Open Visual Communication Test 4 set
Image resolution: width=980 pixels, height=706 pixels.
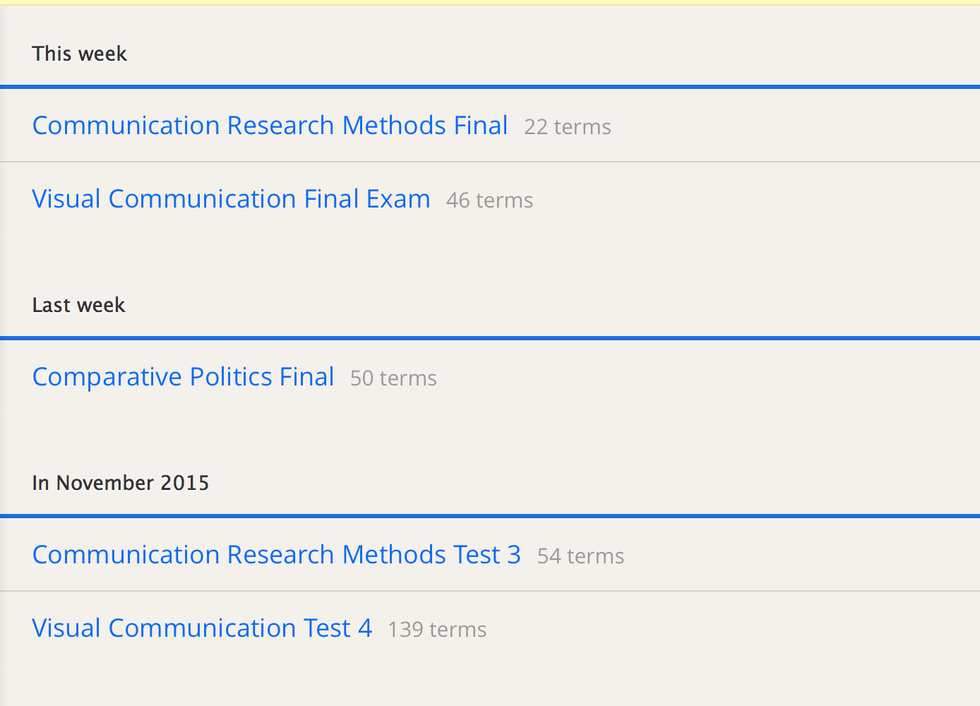coord(202,629)
